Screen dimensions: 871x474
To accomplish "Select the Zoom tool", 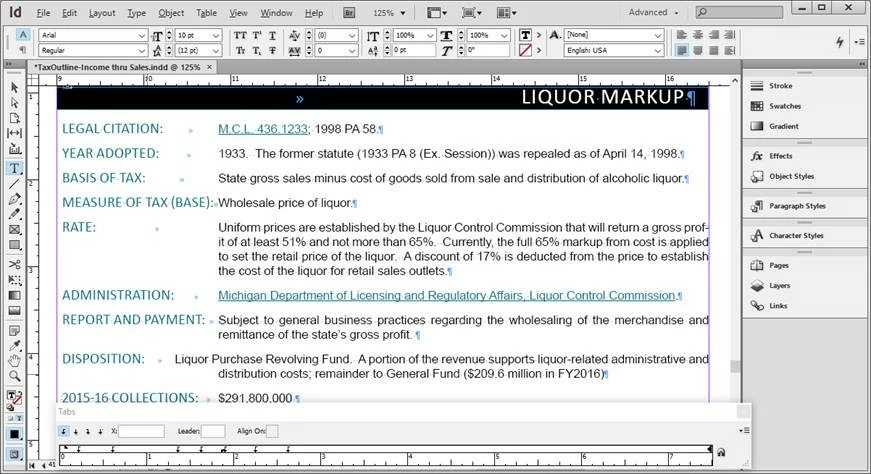I will pyautogui.click(x=14, y=376).
